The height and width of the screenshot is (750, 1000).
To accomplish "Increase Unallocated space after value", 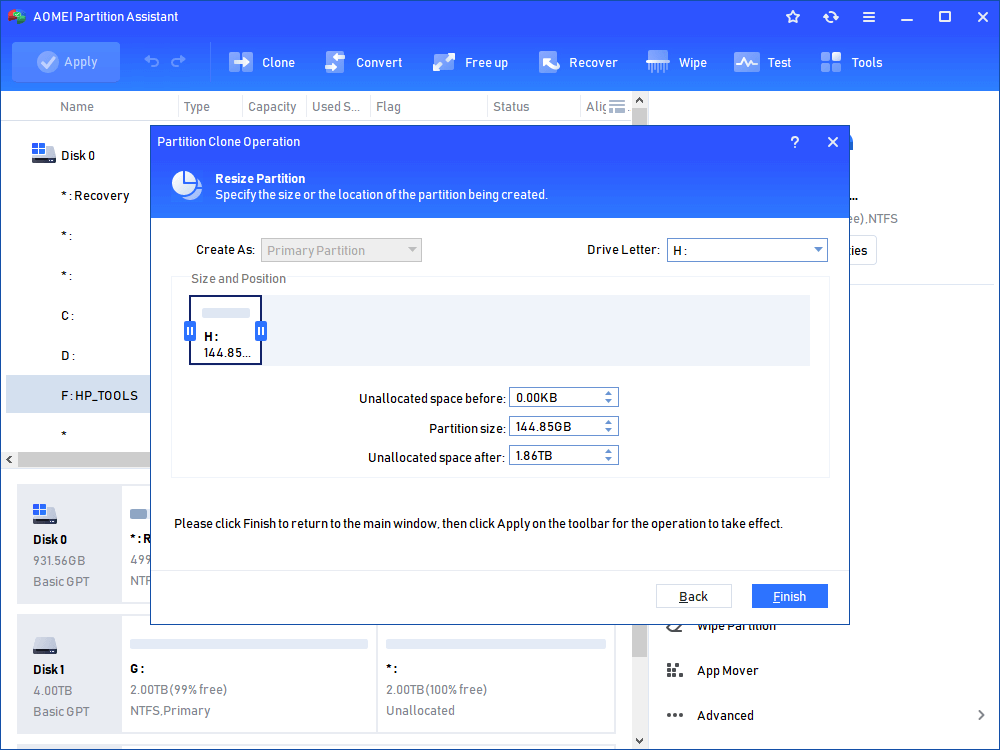I will [608, 452].
